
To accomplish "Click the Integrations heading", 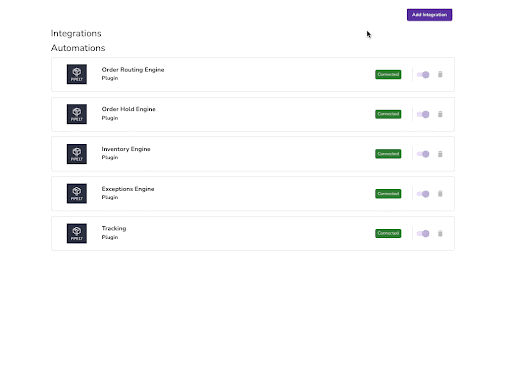I will pos(76,33).
